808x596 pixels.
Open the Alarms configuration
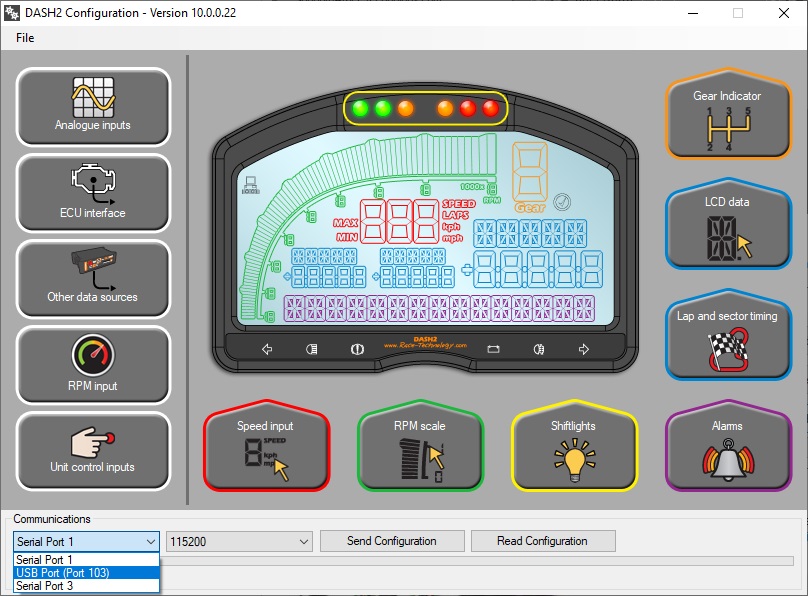pos(727,450)
